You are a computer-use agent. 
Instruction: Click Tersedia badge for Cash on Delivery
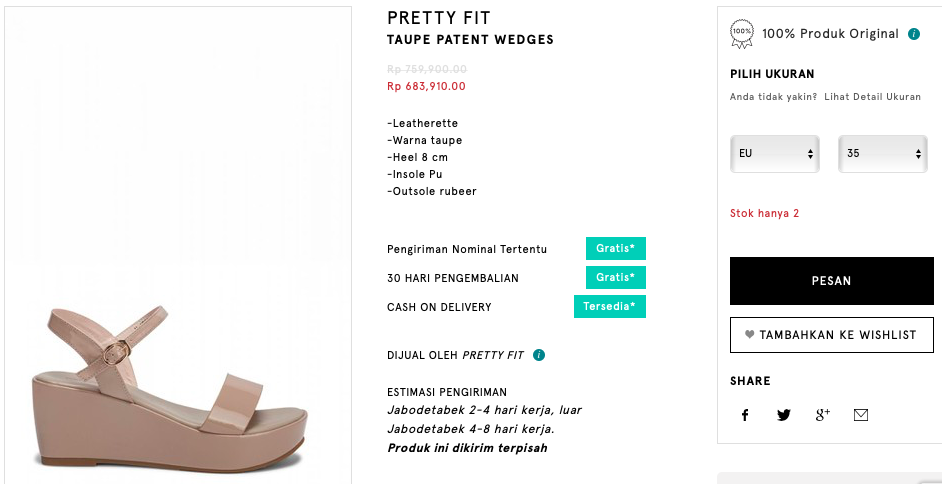610,307
